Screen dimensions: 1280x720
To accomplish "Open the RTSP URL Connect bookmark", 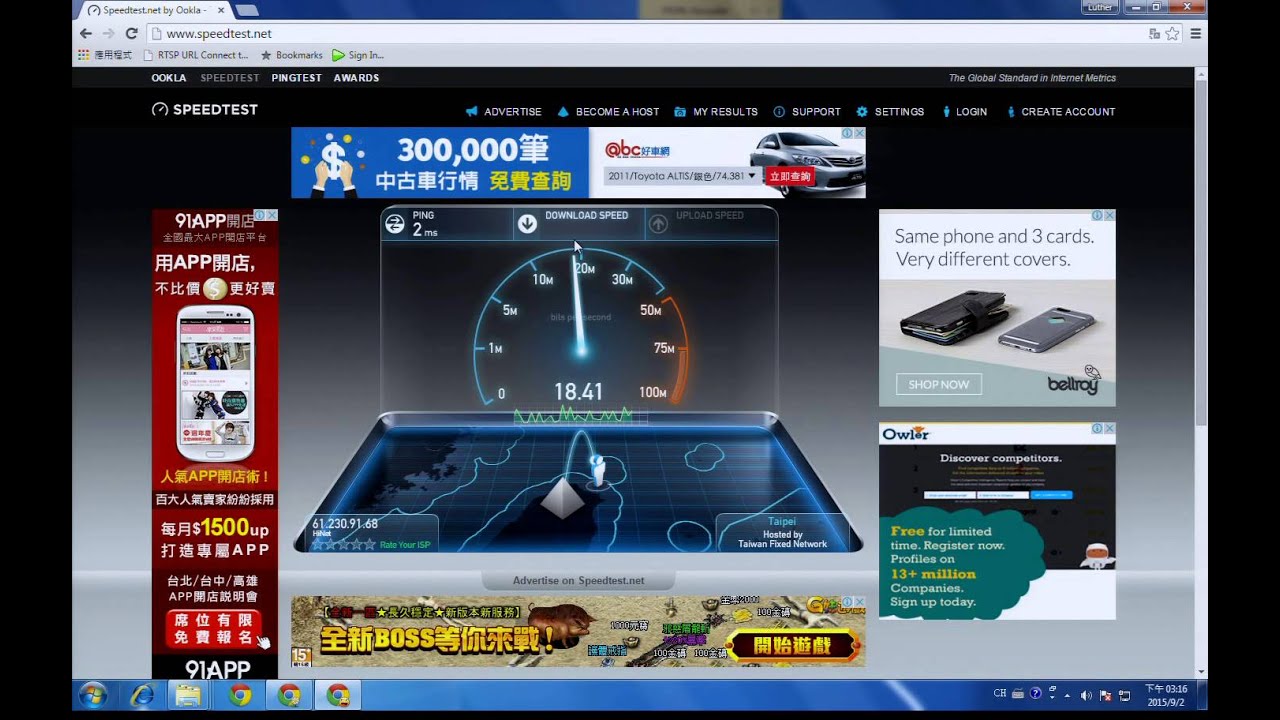I will pos(196,55).
